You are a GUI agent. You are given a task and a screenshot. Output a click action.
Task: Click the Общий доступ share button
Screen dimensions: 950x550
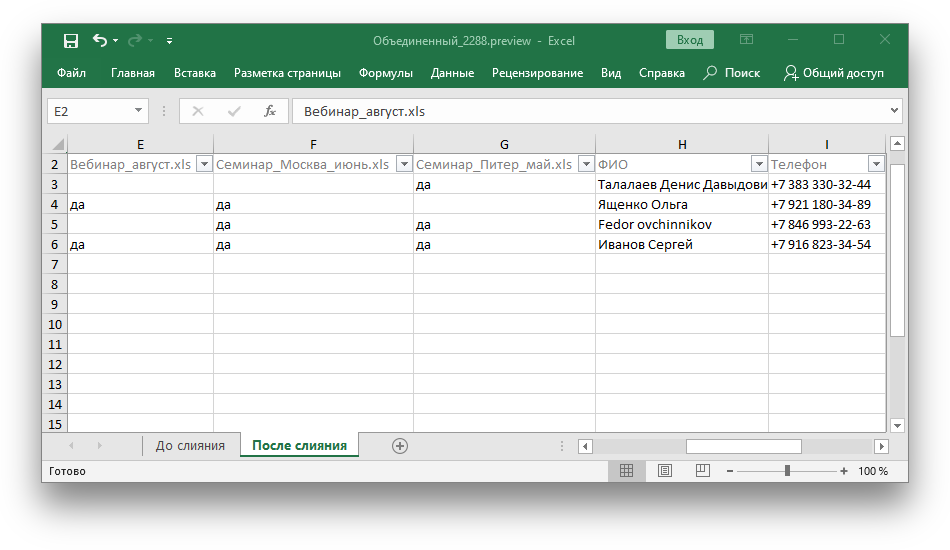tap(834, 73)
